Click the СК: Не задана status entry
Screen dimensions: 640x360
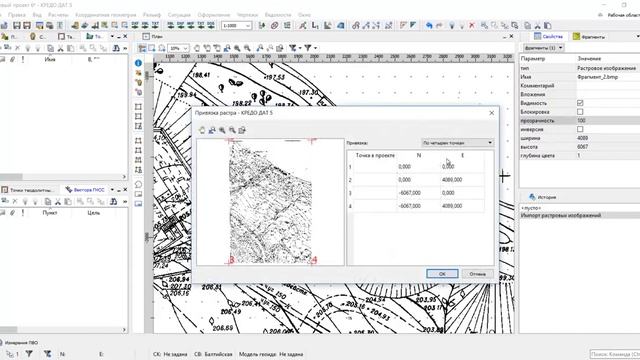tap(170, 354)
